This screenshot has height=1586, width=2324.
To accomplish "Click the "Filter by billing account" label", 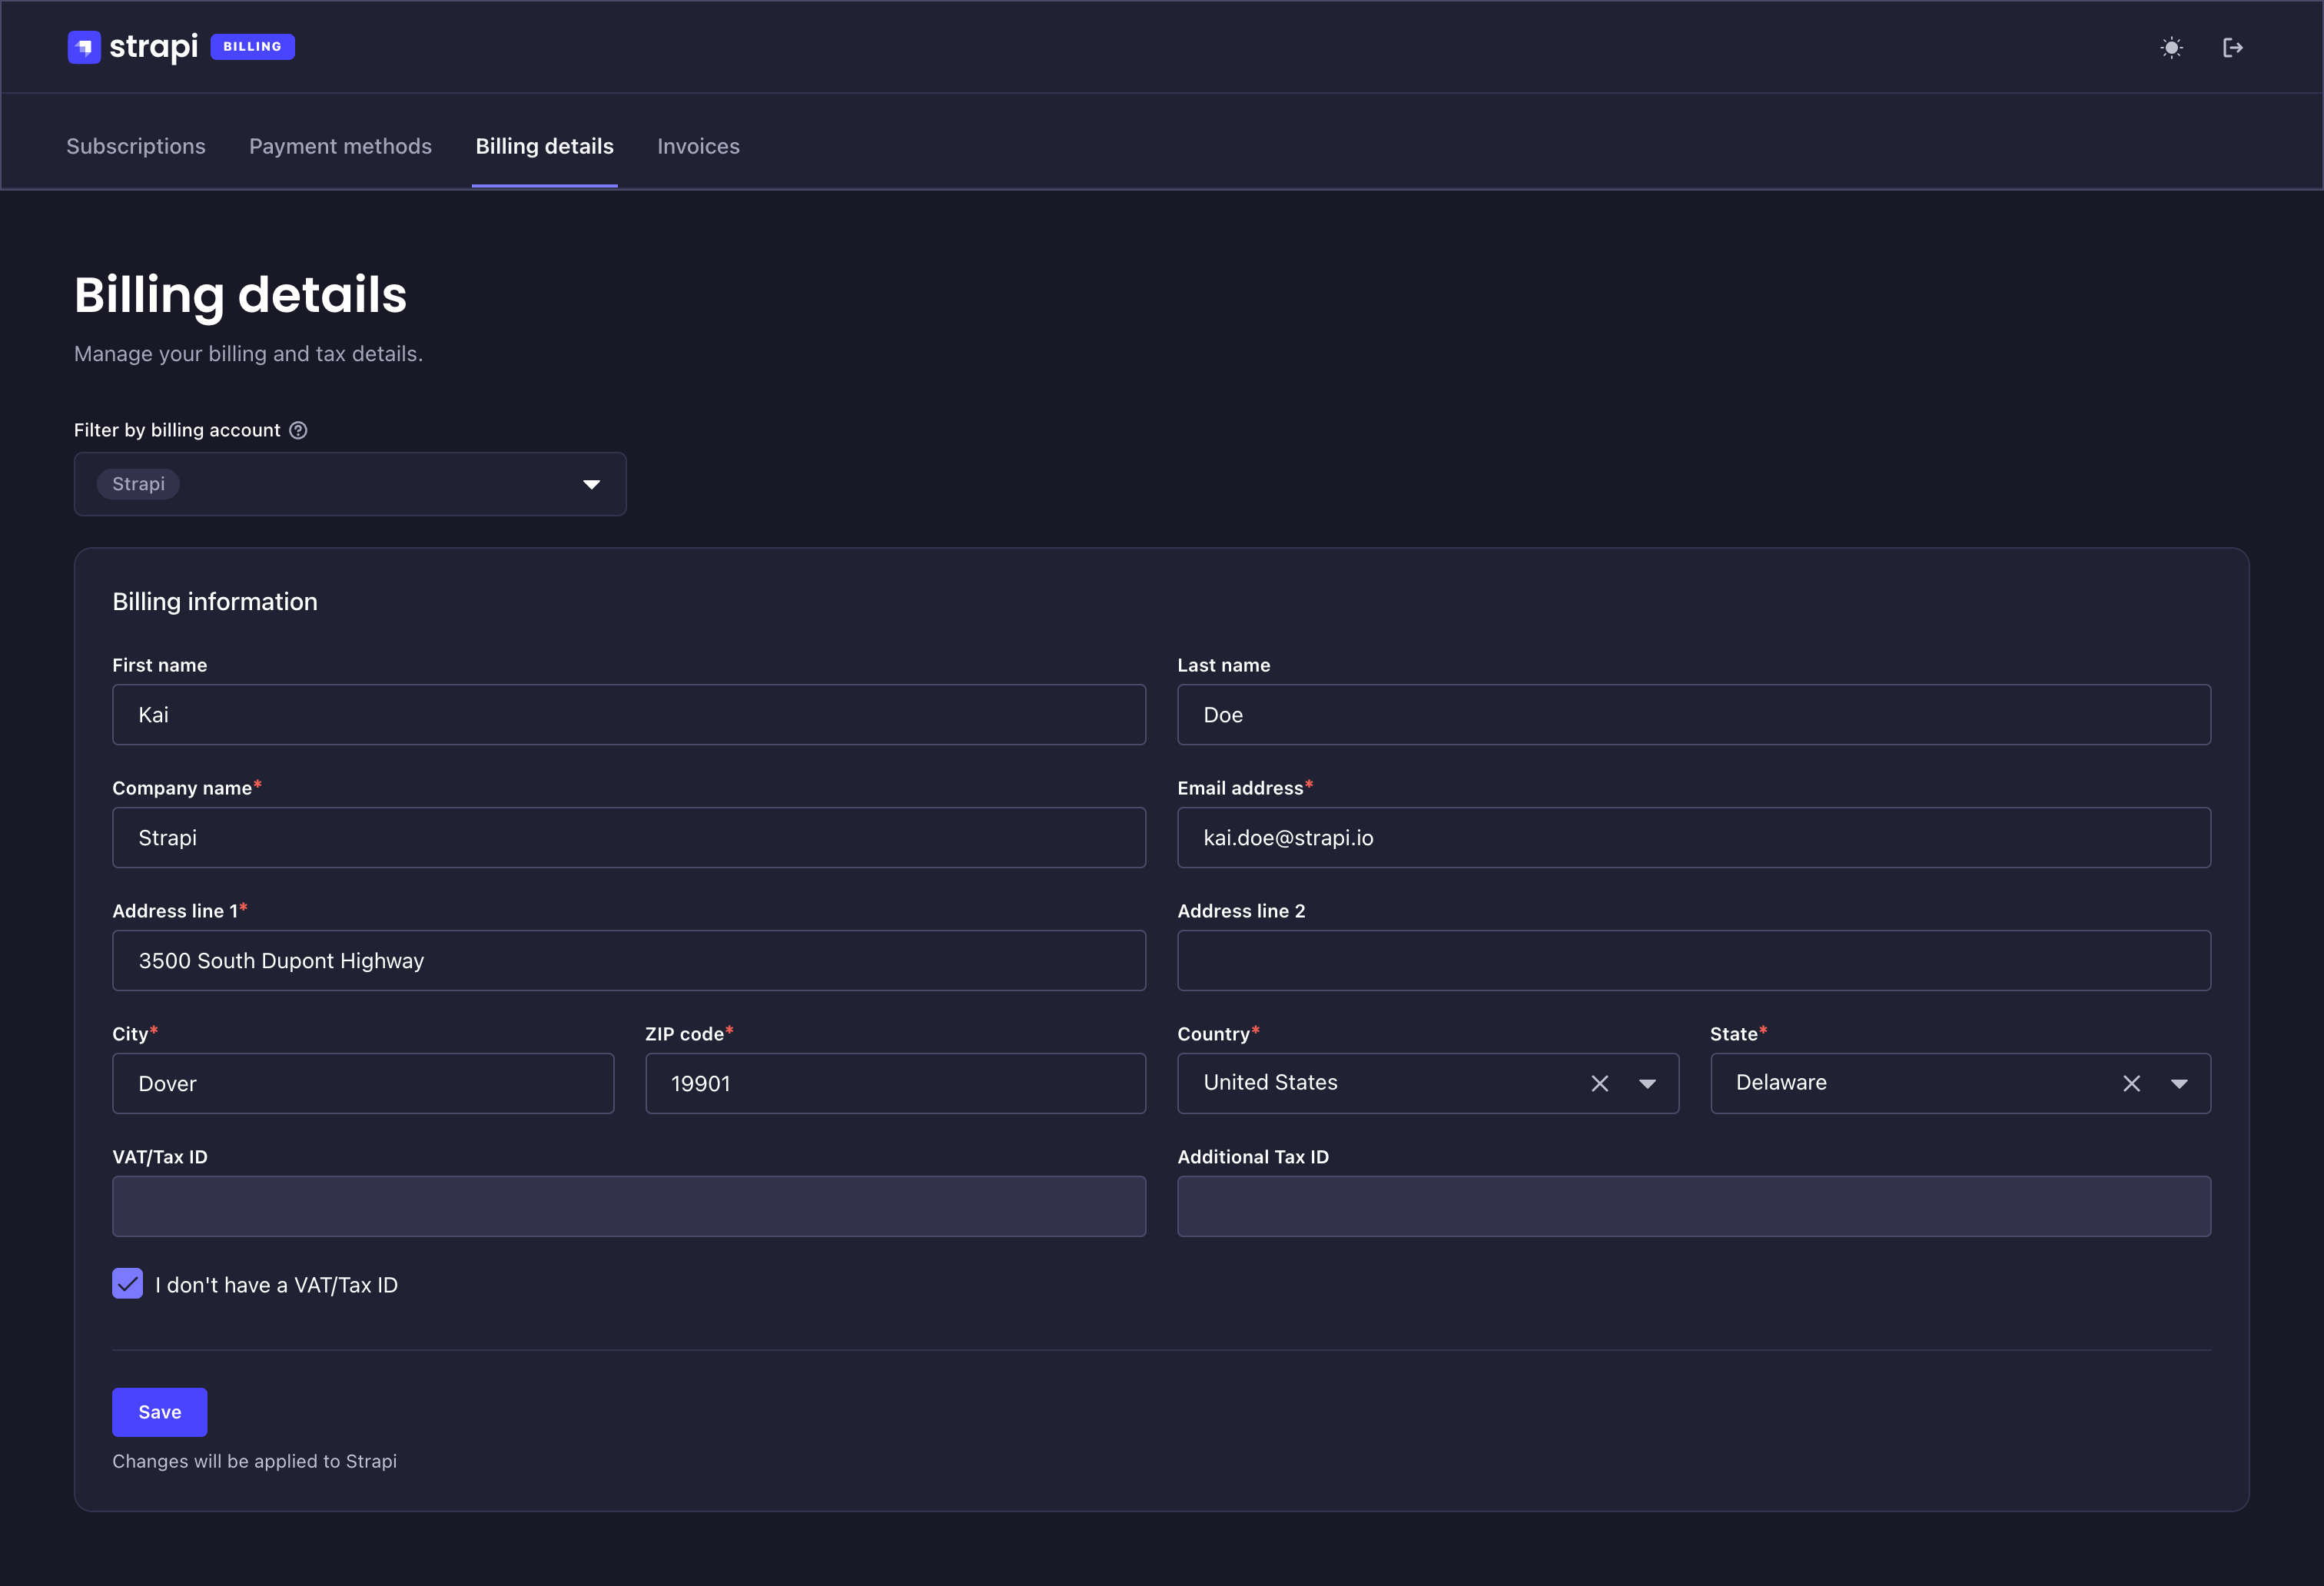I will point(176,430).
